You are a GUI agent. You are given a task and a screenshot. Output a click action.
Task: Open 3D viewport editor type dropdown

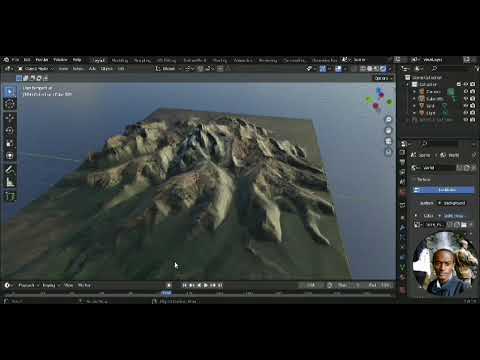[x=8, y=69]
